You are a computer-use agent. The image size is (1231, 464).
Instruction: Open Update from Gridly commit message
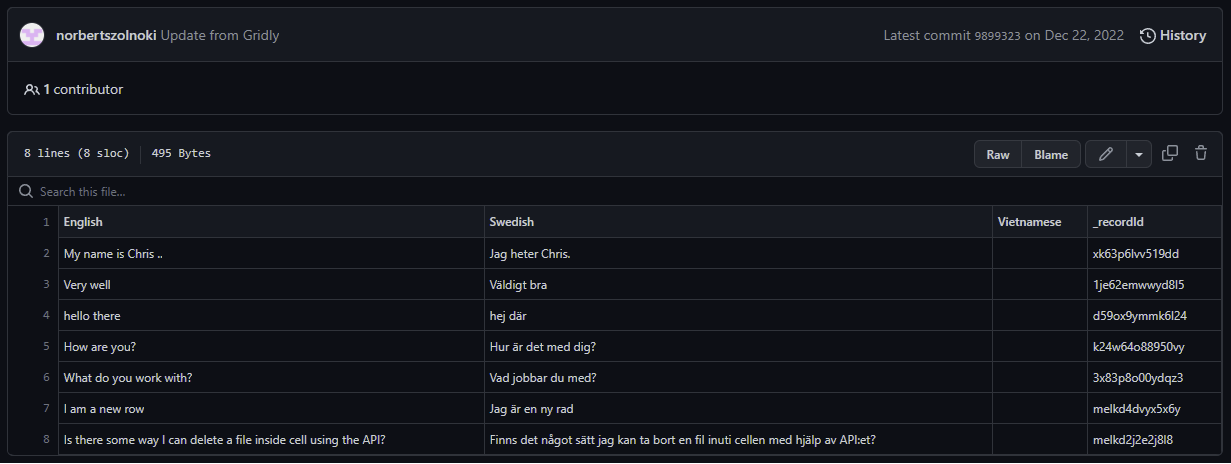(220, 35)
